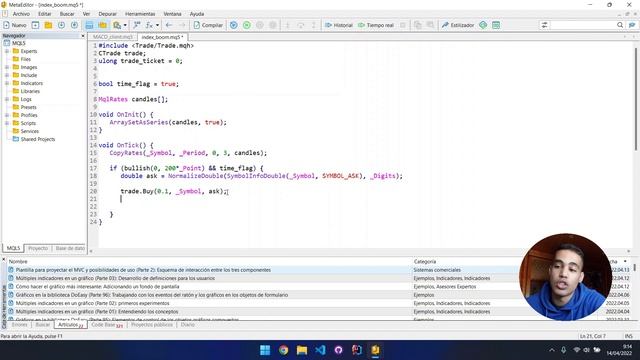Image resolution: width=640 pixels, height=360 pixels.
Task: Click the blue start debugging icon
Action: (x=233, y=25)
